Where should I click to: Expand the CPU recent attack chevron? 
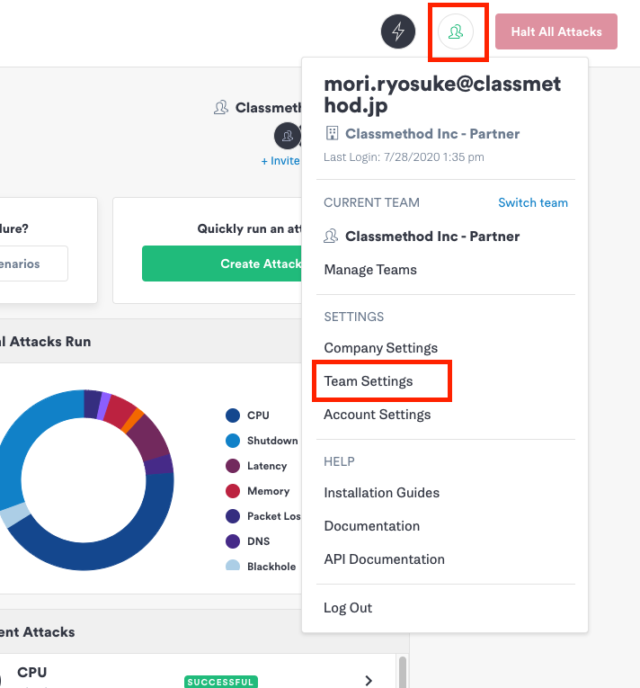(x=368, y=680)
